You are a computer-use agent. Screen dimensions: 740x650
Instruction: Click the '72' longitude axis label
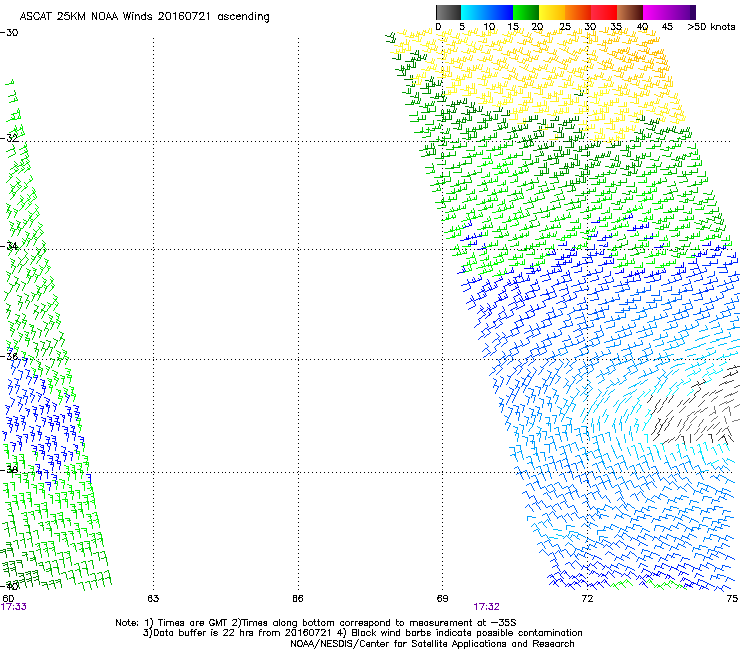(587, 599)
